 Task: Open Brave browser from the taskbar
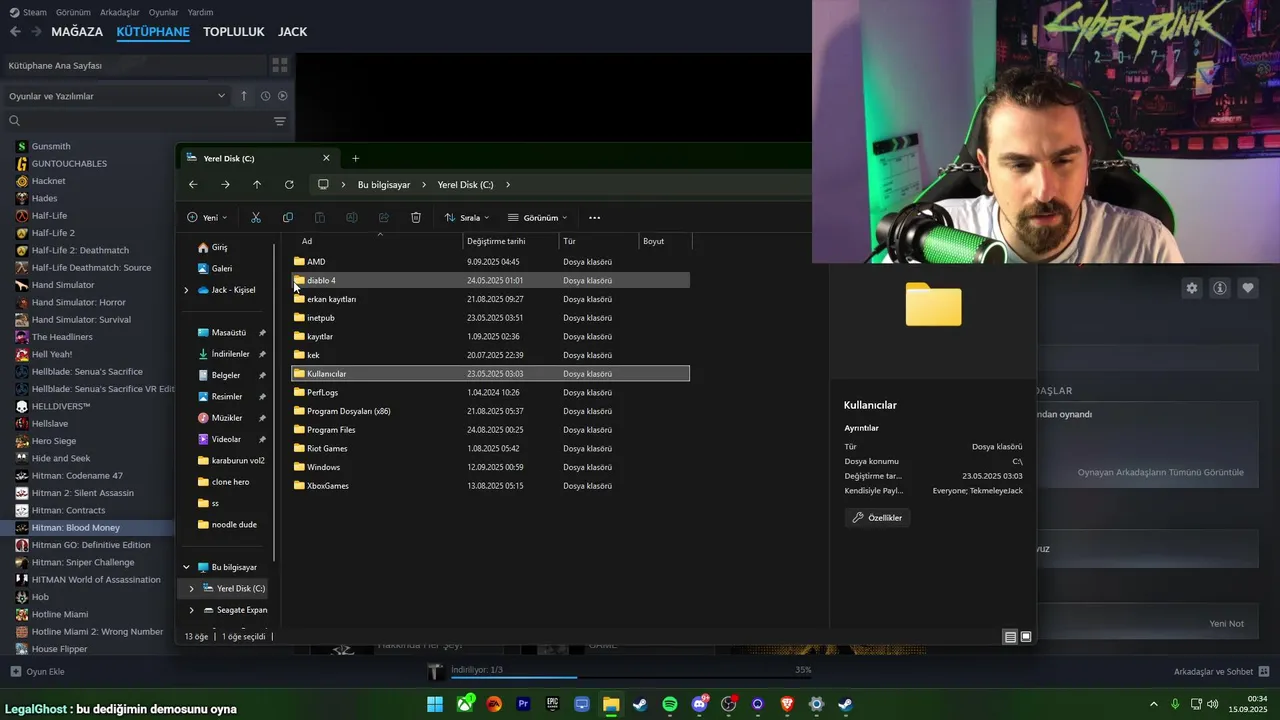[787, 704]
